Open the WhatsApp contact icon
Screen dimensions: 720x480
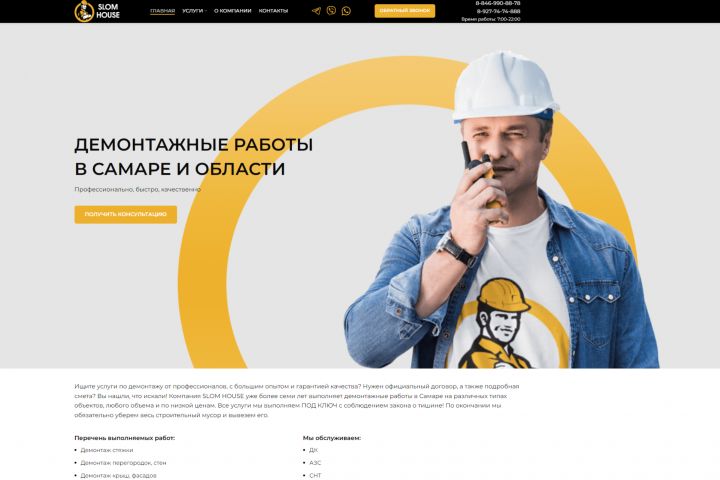(x=346, y=11)
